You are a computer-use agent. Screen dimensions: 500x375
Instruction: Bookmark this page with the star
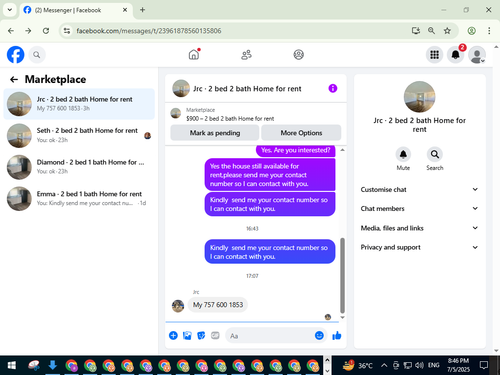point(447,31)
